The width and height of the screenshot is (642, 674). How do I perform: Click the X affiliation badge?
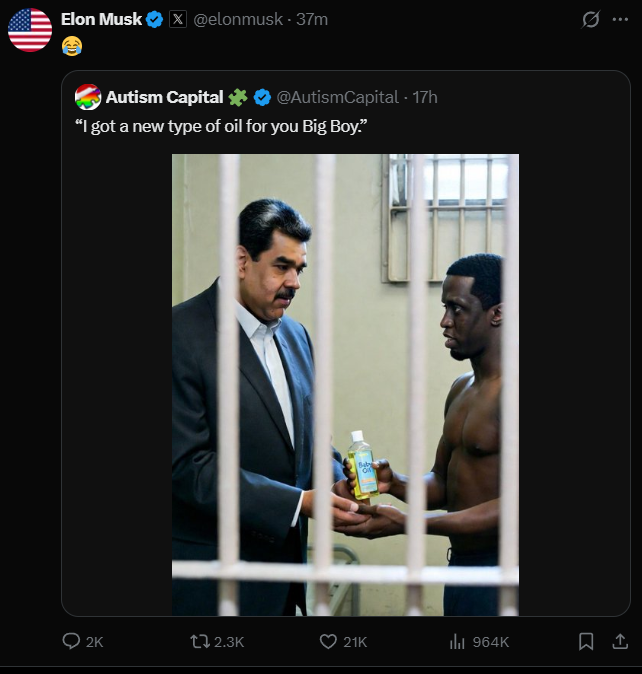[178, 19]
